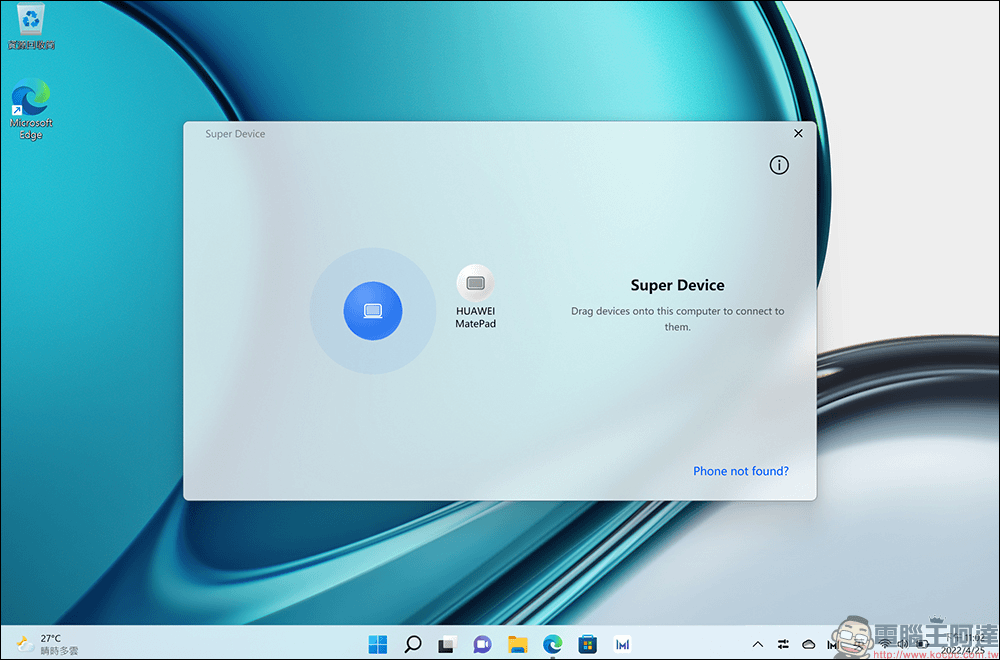
Task: Open the volume speaker tray icon
Action: click(x=903, y=645)
